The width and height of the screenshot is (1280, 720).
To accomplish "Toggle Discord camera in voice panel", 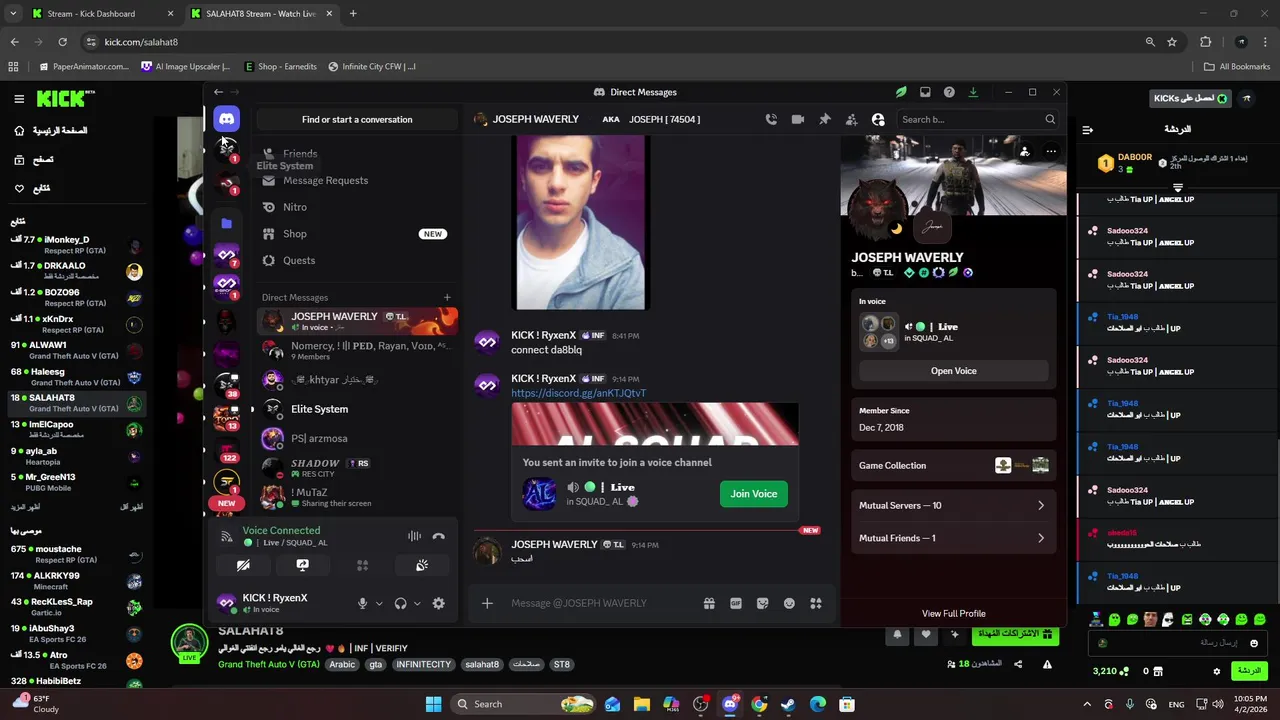I will 243,565.
